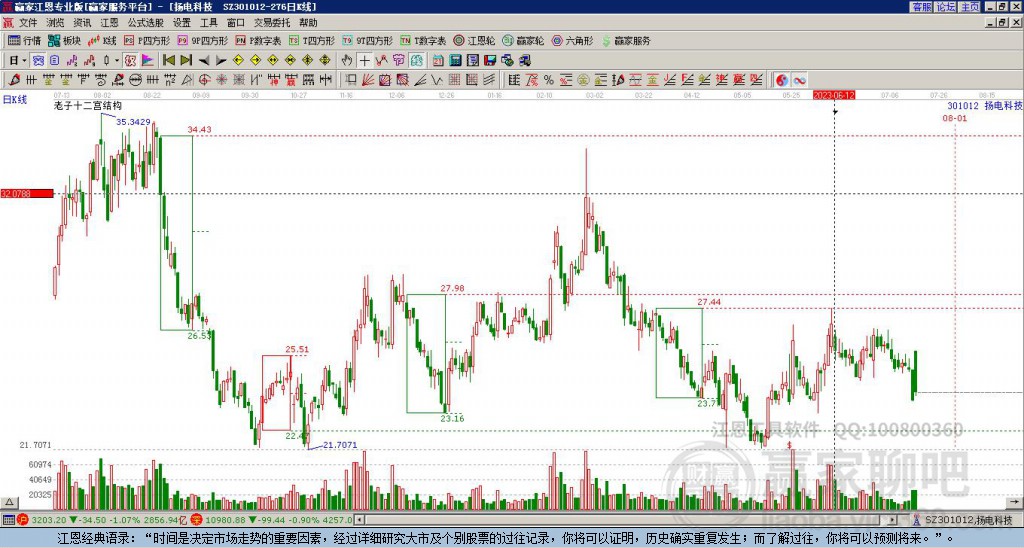Open the calculator icon
Screen dimensions: 1024x548
click(455, 60)
